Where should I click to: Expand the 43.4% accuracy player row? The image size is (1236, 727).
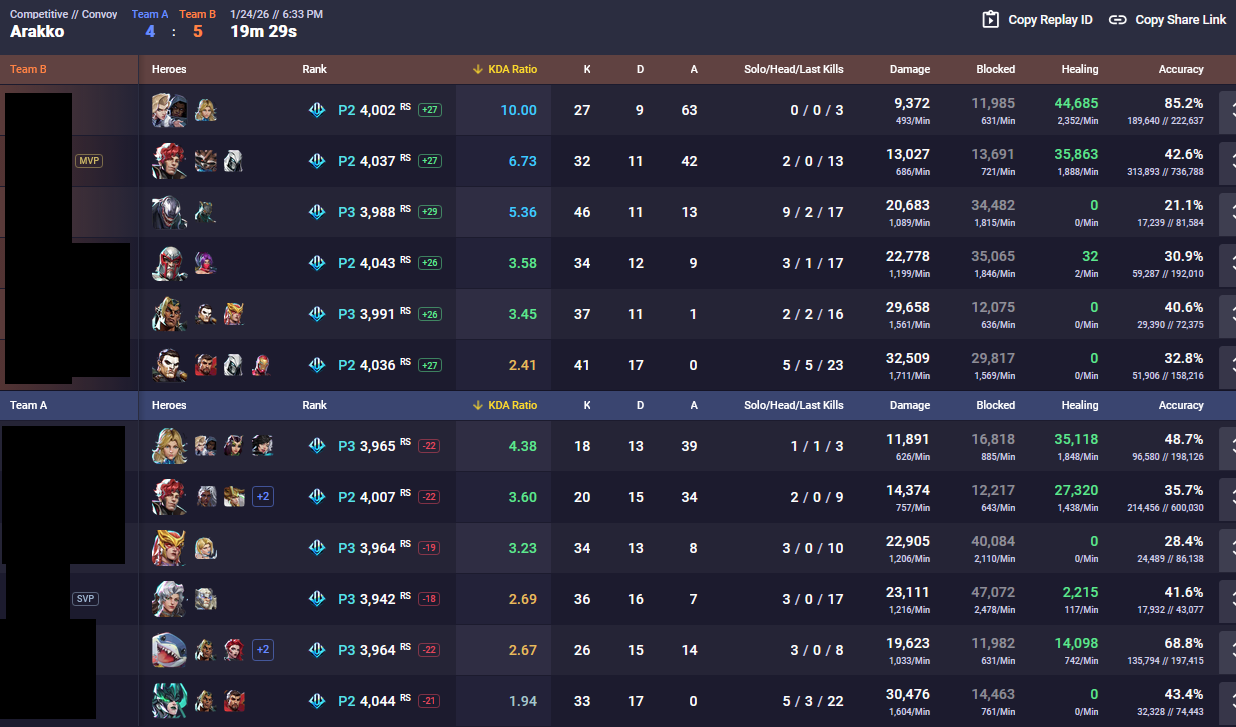1227,701
